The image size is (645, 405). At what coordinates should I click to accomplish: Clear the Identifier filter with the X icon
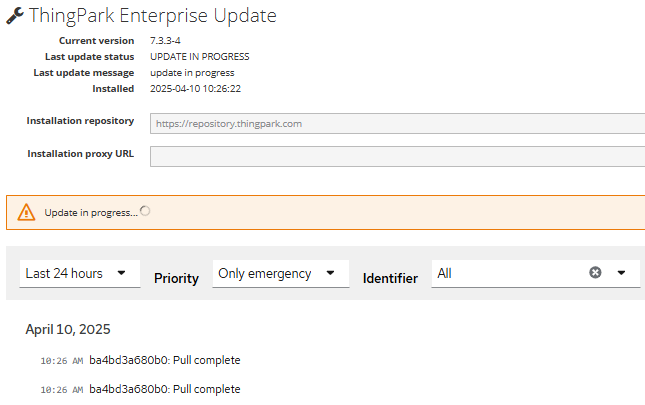(x=595, y=272)
